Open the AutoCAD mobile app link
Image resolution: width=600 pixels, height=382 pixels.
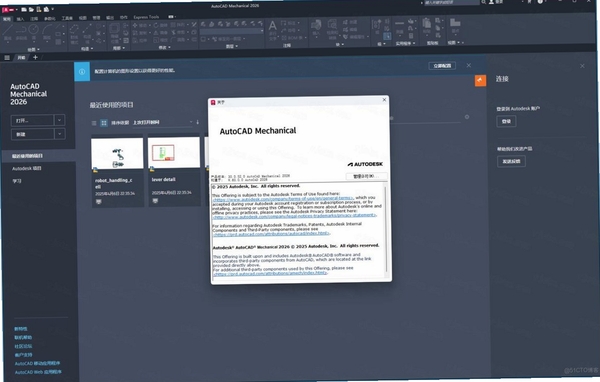point(38,363)
